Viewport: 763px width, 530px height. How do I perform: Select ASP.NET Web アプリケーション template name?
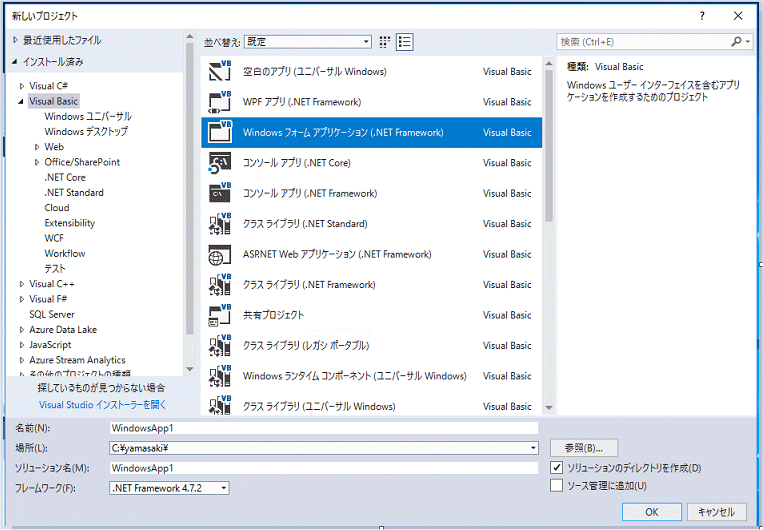coord(337,254)
